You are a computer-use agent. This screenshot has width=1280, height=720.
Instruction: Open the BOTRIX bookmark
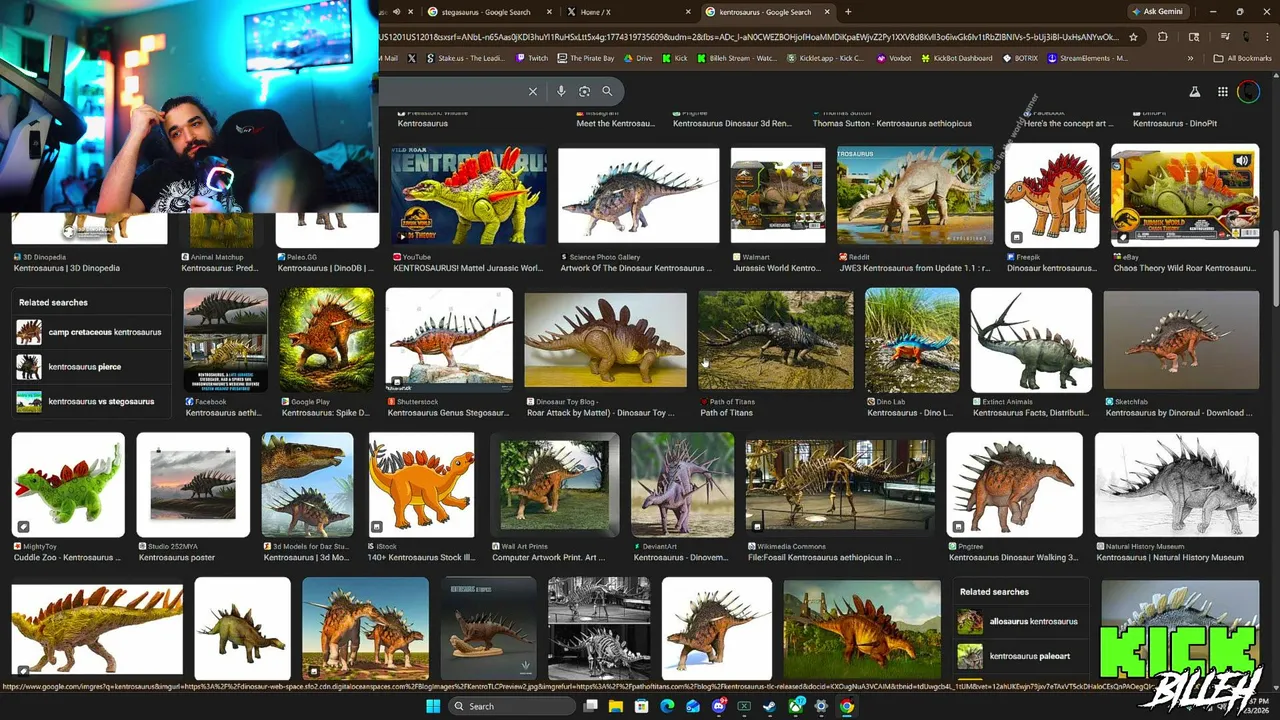1020,58
